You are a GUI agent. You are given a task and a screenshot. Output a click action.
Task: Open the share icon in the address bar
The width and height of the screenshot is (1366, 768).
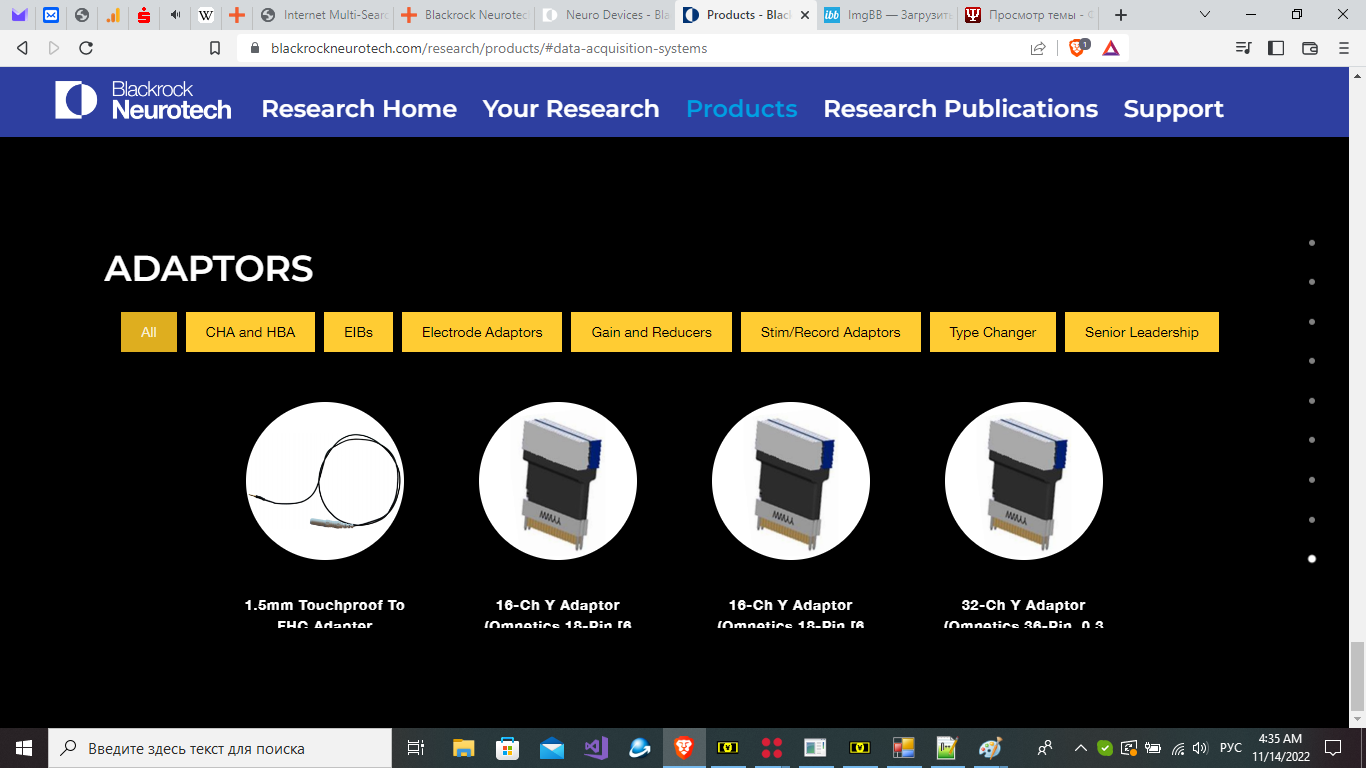pos(1038,48)
